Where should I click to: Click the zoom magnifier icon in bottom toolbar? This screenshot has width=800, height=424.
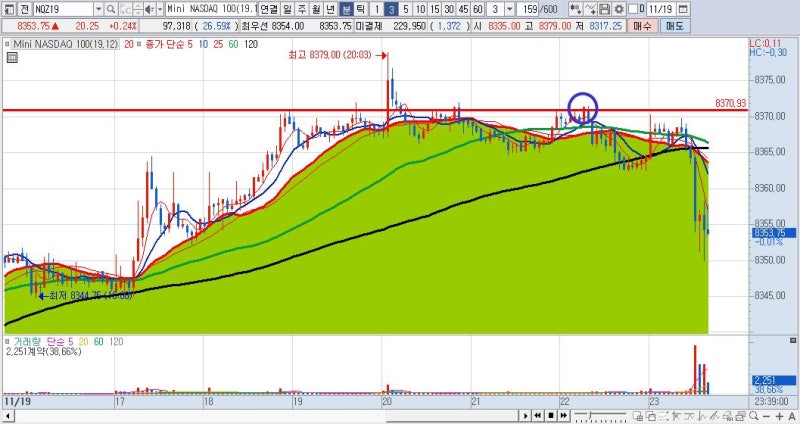753,416
